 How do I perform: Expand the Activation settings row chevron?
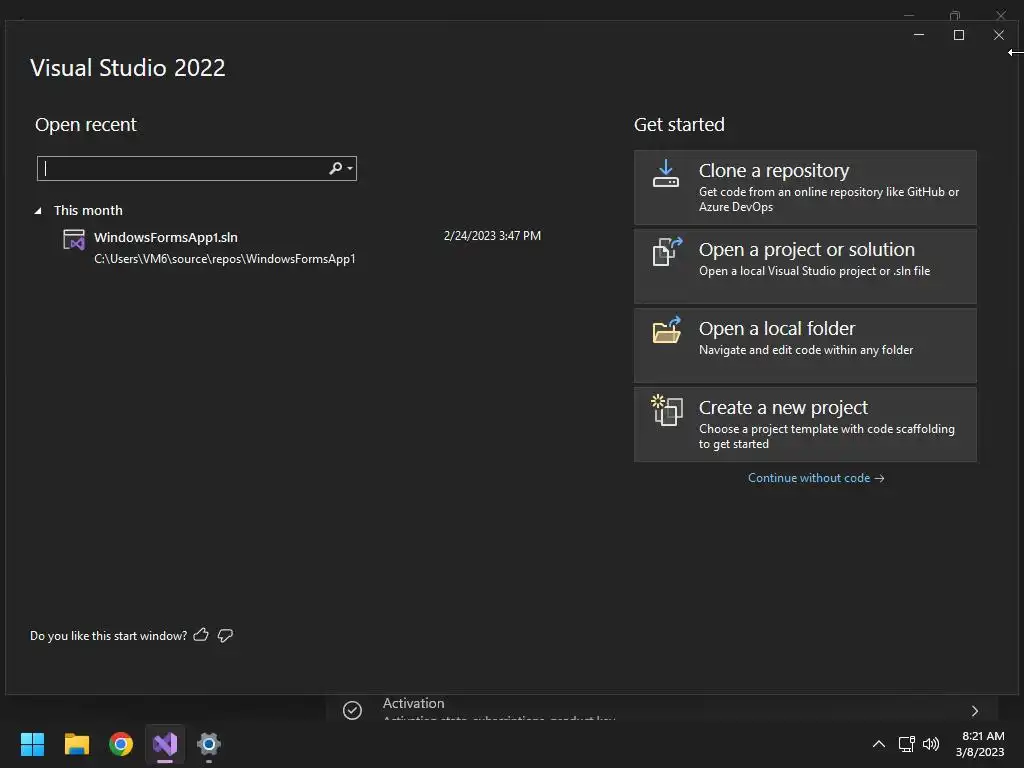[x=975, y=711]
